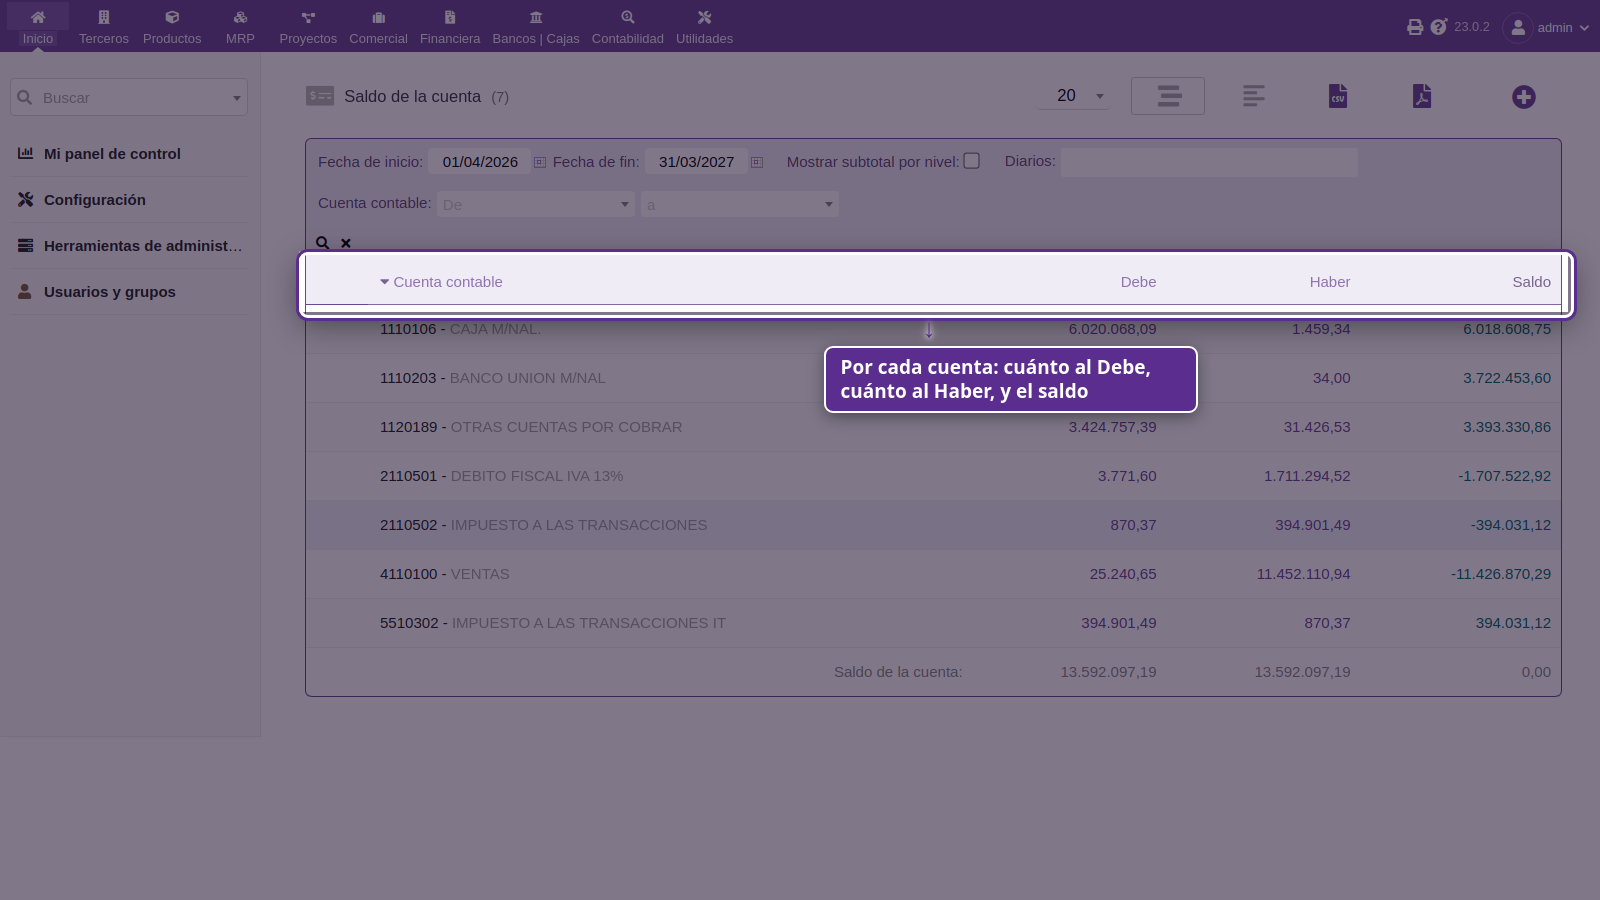Viewport: 1600px width, 900px height.
Task: Open the Bancos | Cajas menu
Action: pyautogui.click(x=536, y=27)
